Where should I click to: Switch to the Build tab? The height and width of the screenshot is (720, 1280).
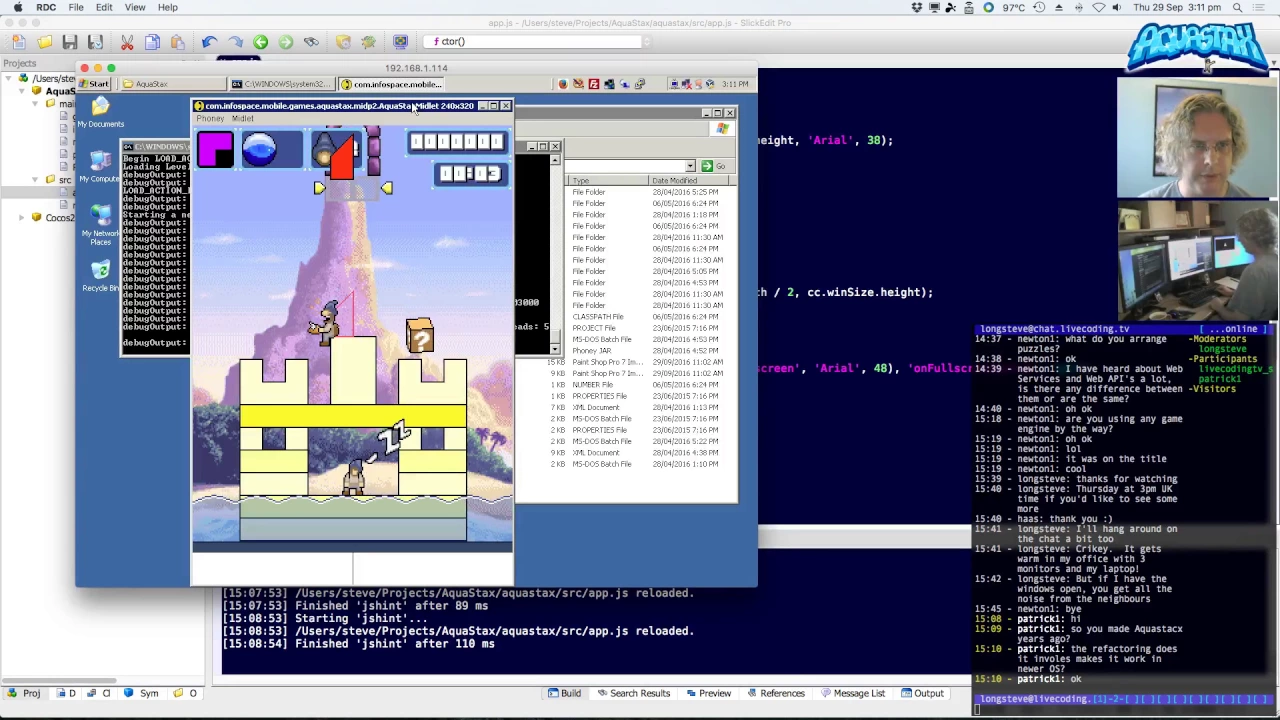coord(564,693)
